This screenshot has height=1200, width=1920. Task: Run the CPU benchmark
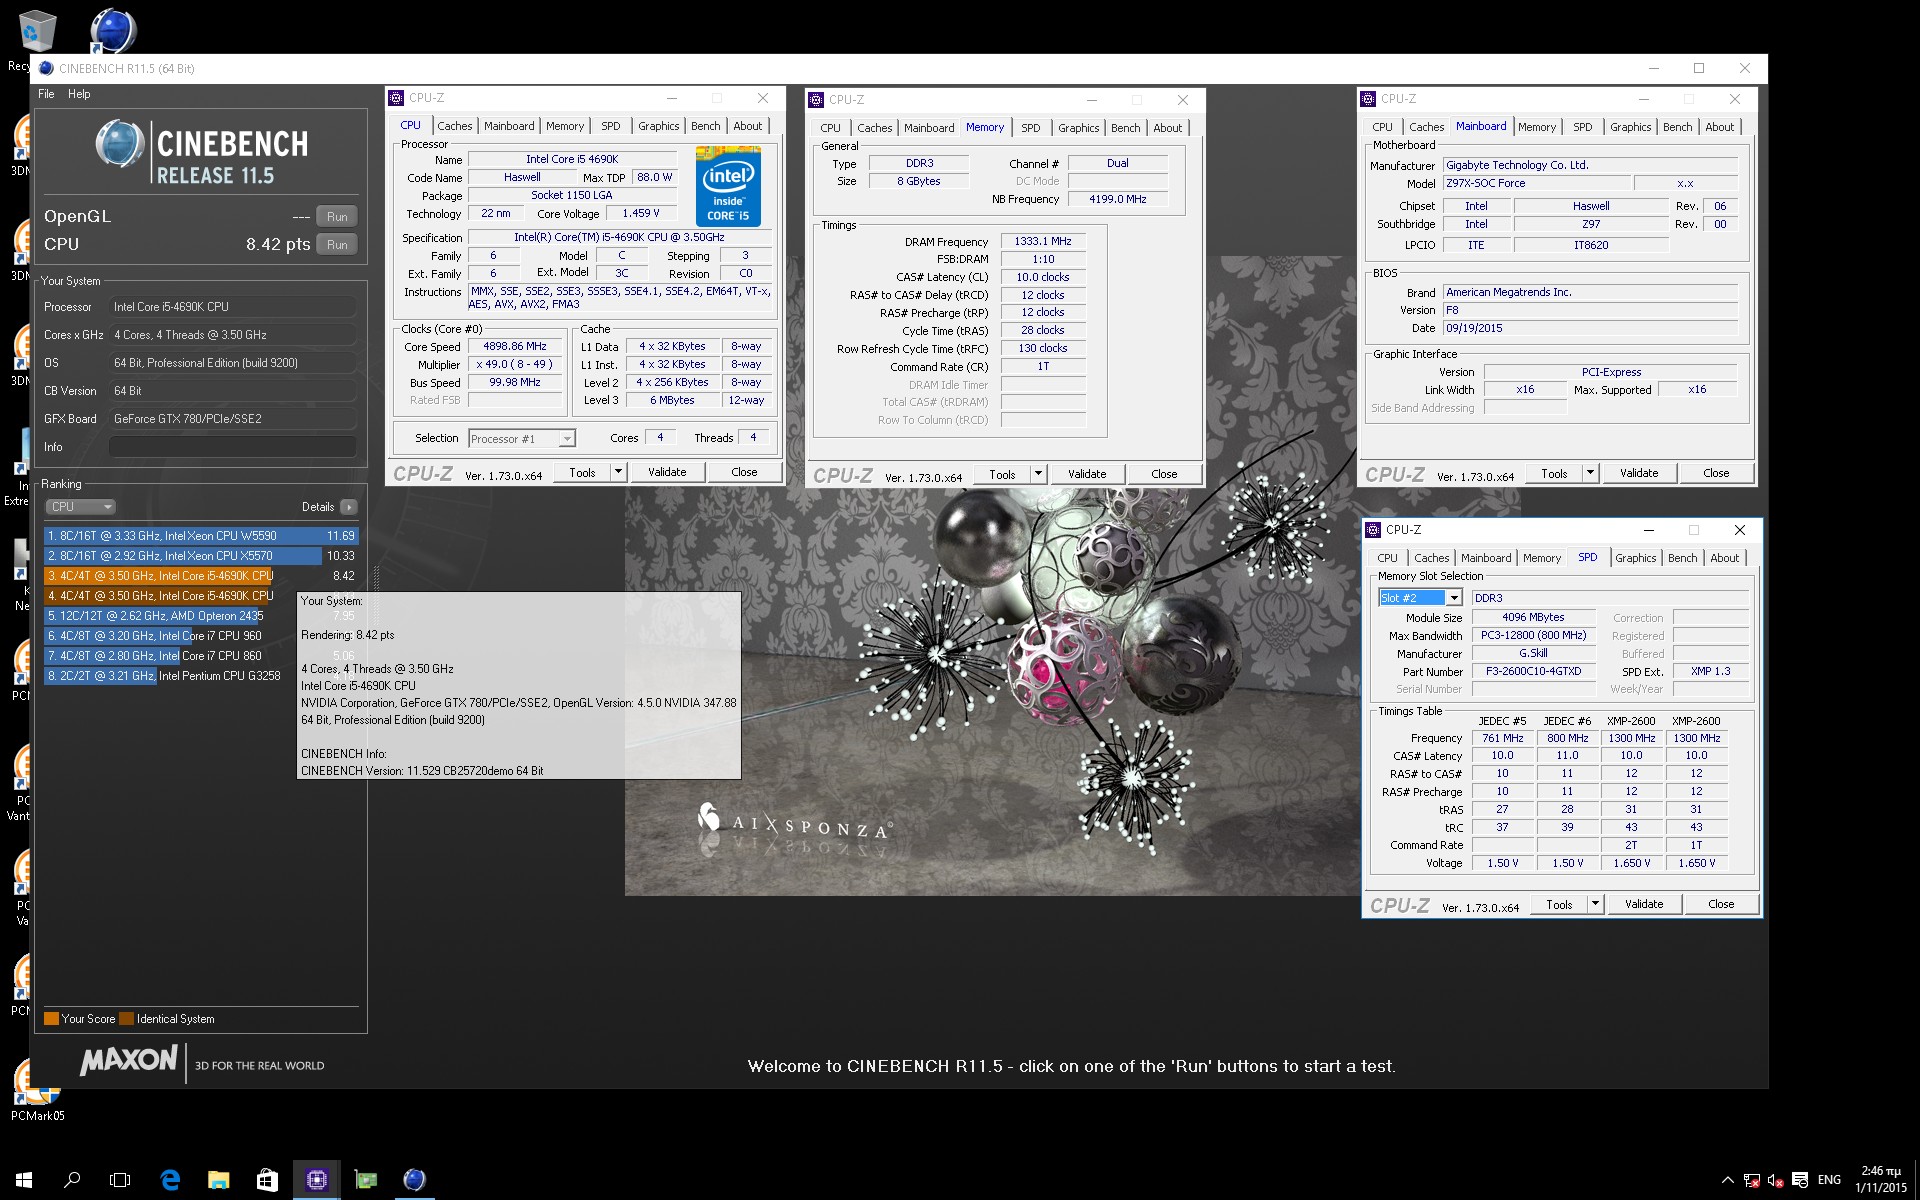[337, 245]
